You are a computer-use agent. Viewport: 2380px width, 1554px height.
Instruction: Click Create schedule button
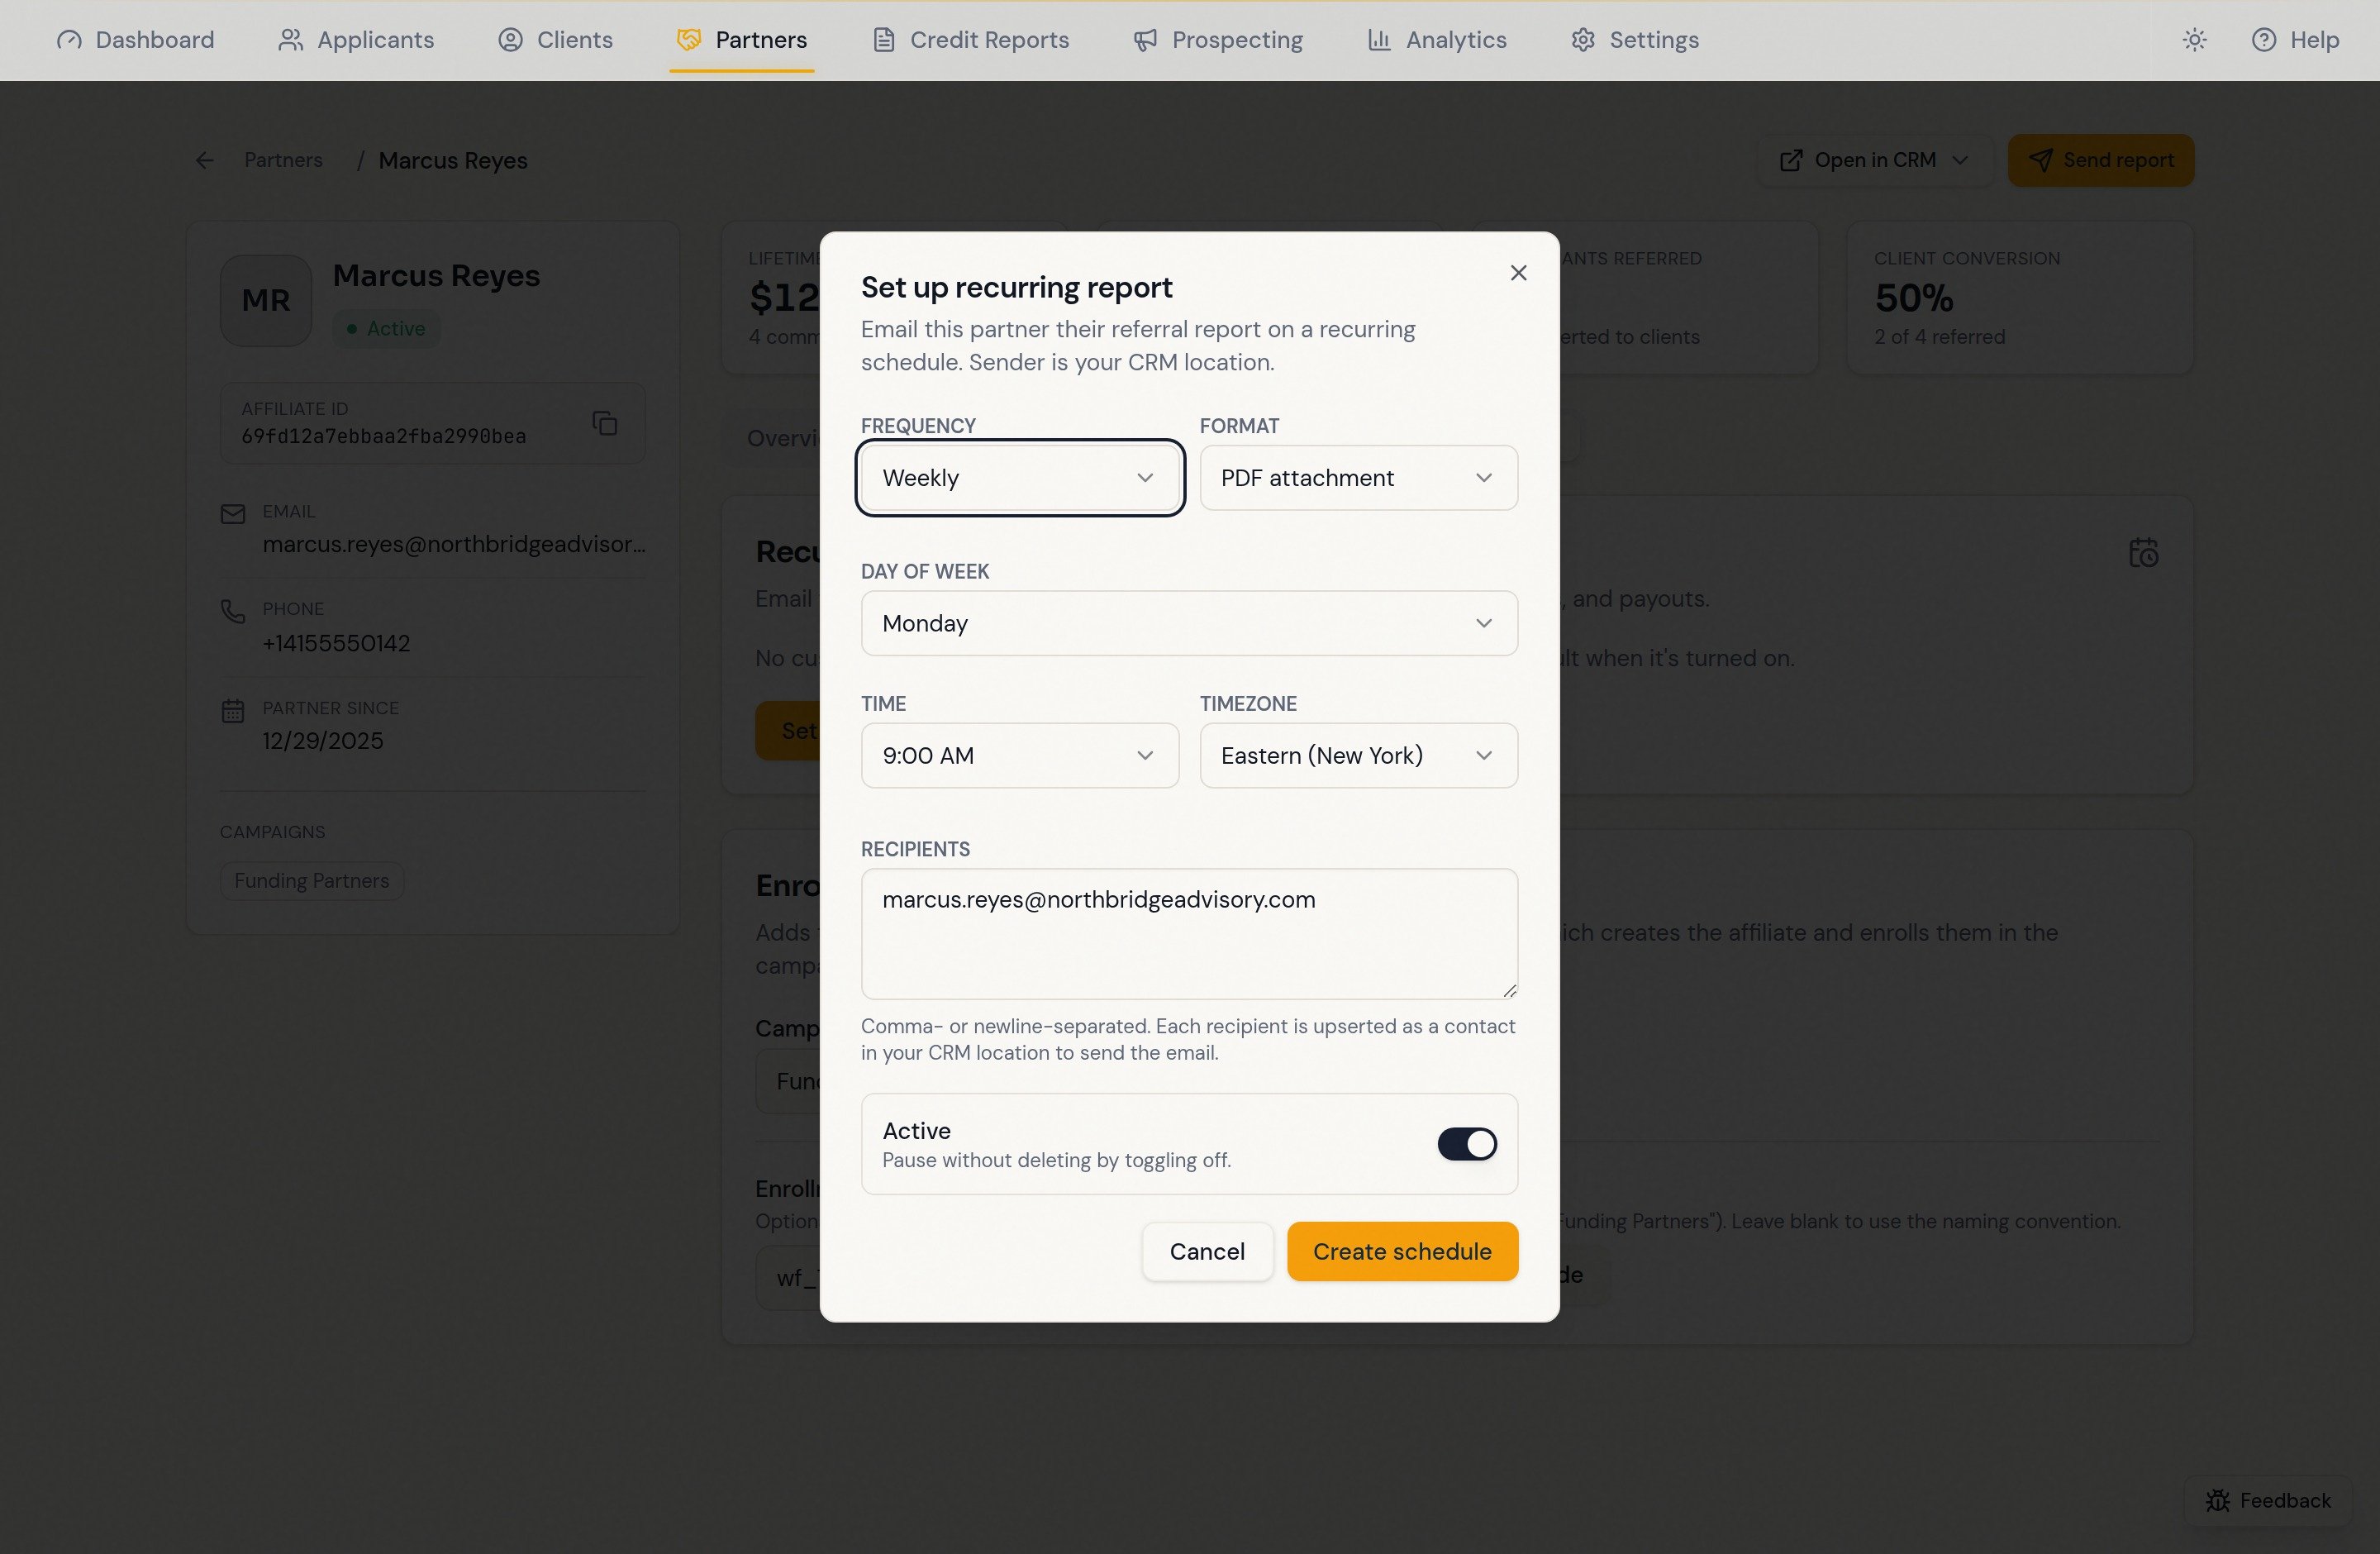pos(1402,1252)
